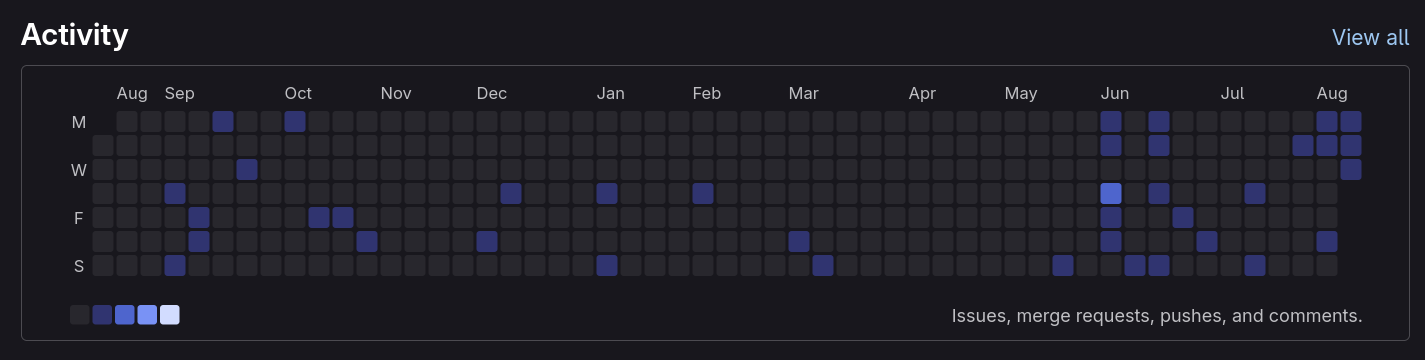
Task: Click the highlighted Thursday cell under Dec
Action: pos(511,193)
